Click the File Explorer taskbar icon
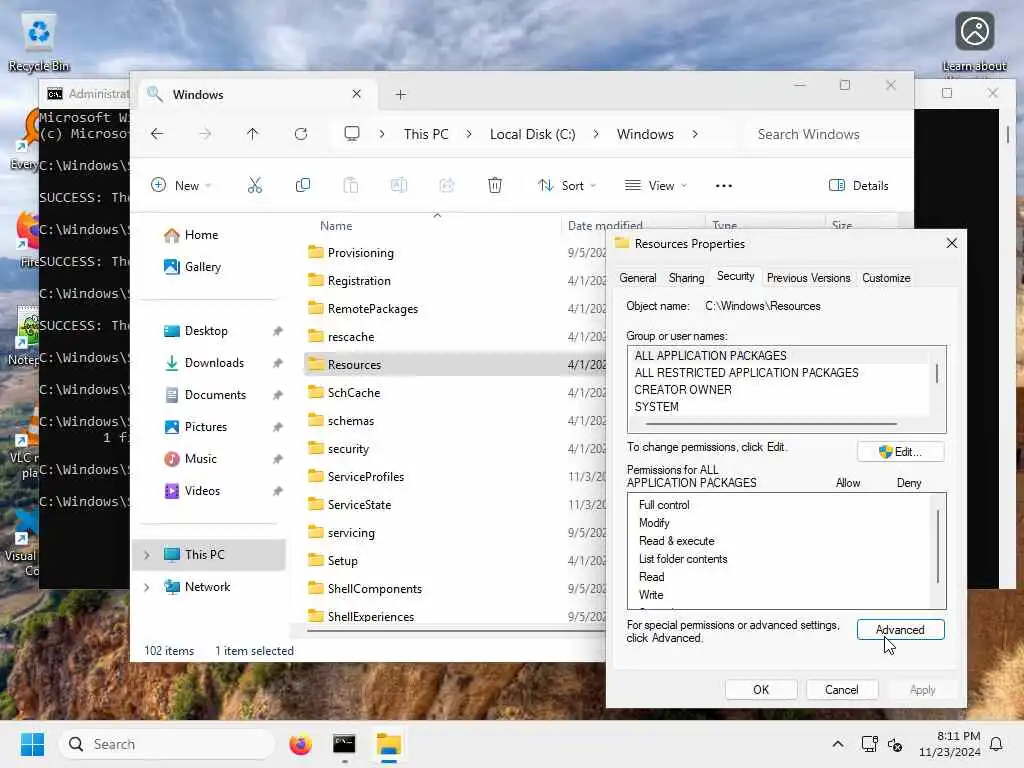 tap(389, 744)
